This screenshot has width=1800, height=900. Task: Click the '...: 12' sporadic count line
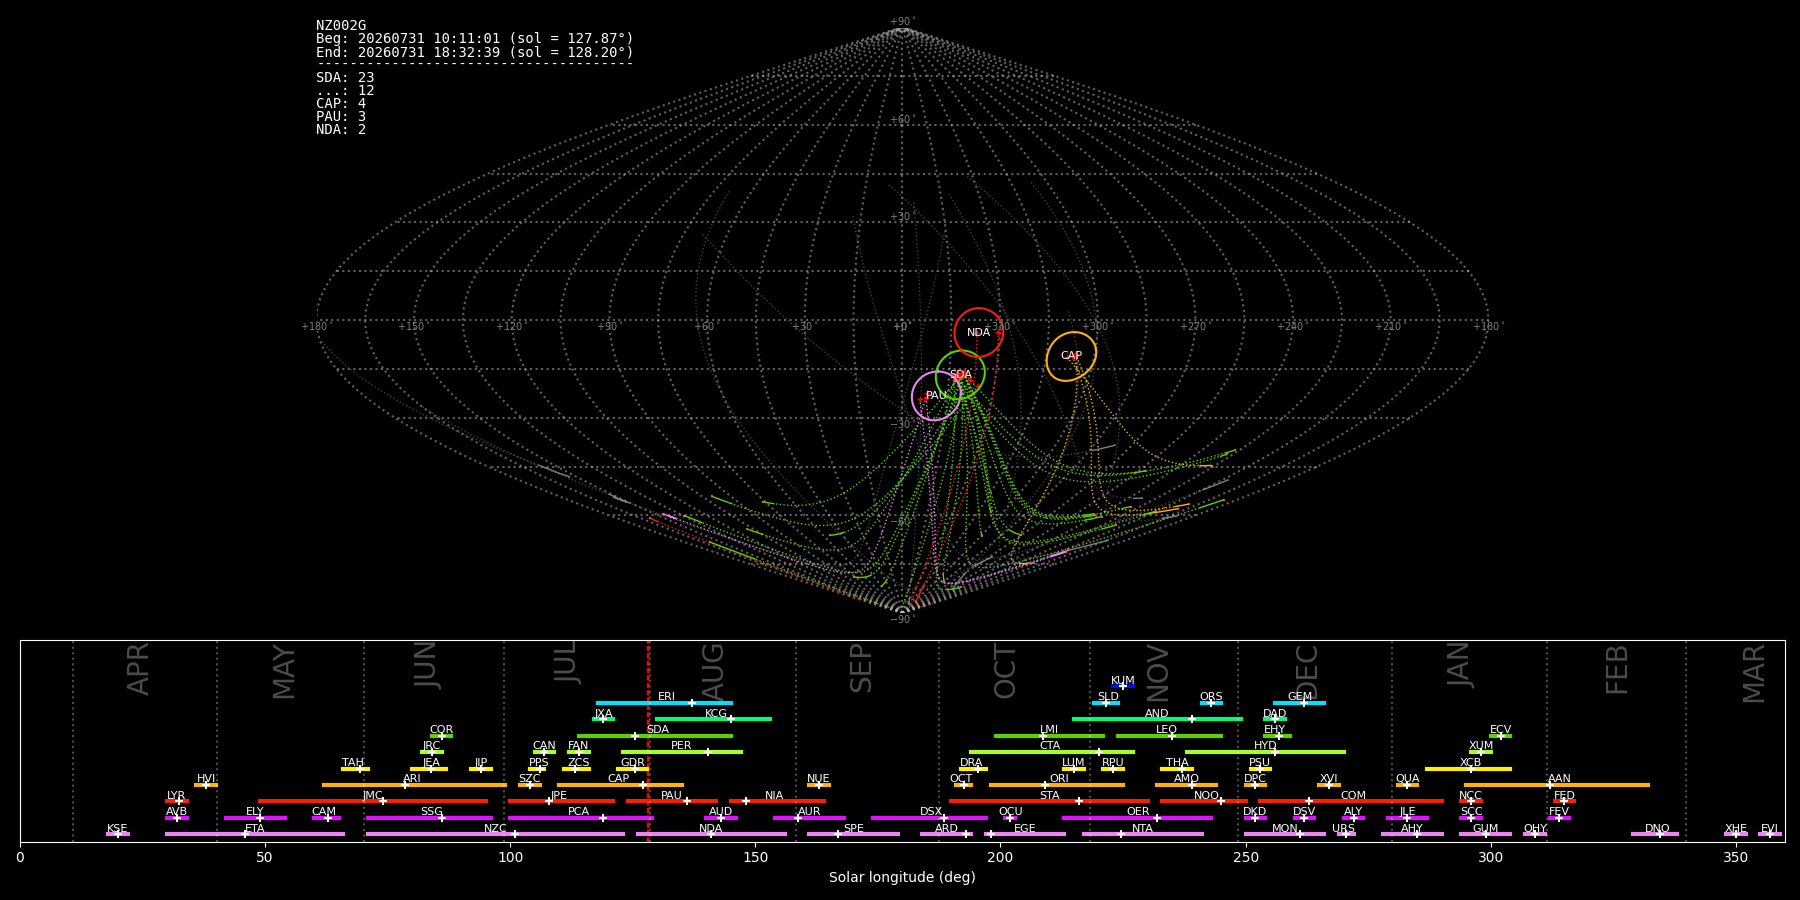(x=345, y=91)
